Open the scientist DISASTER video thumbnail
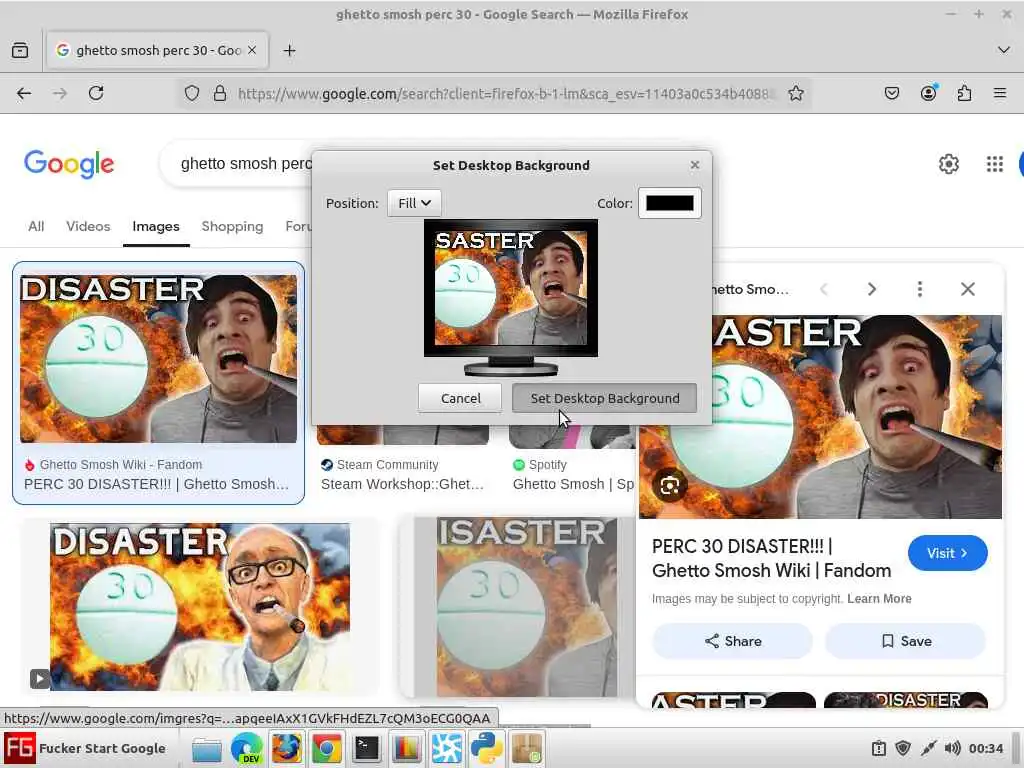This screenshot has width=1024, height=768. [x=200, y=607]
